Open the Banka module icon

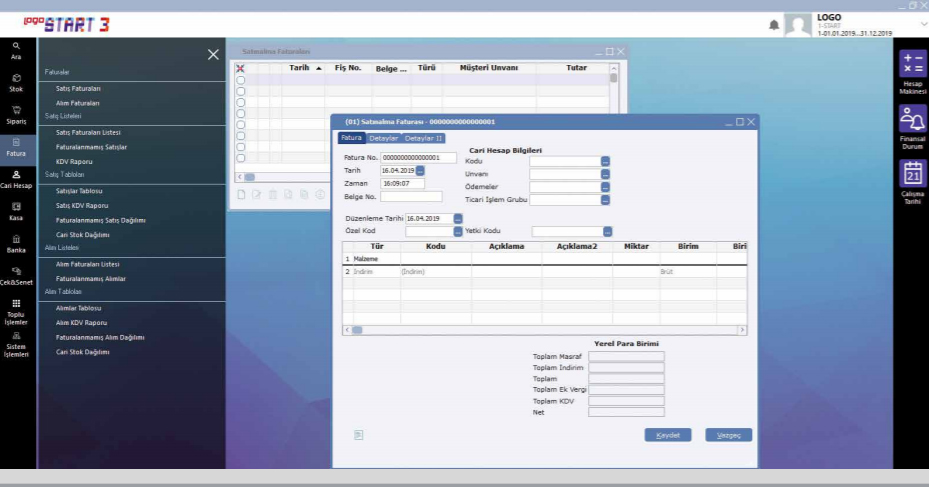click(16, 243)
